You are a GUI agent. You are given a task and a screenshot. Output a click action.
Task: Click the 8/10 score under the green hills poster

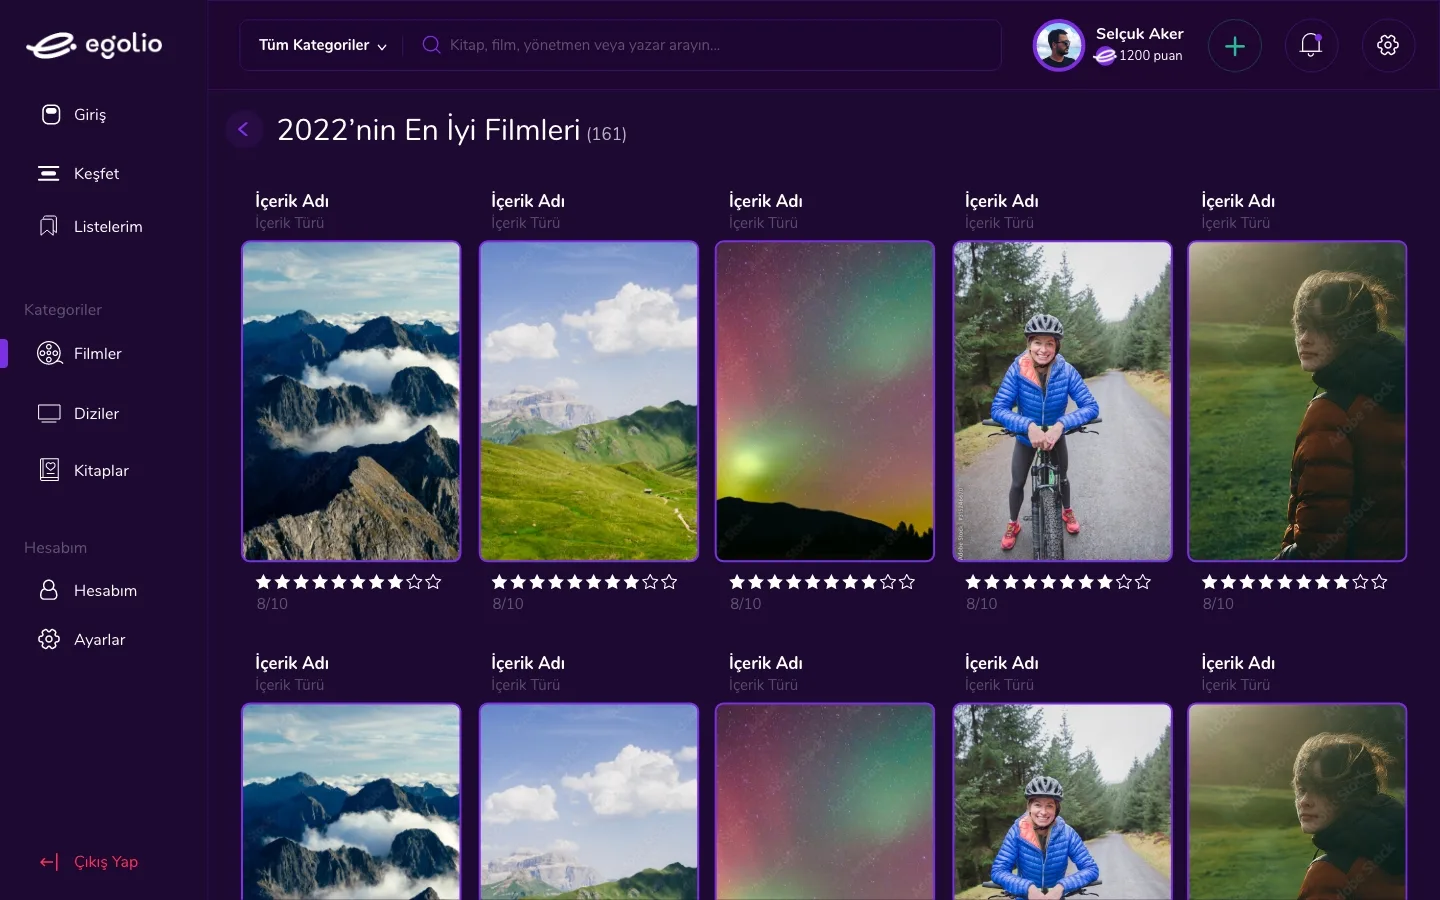coord(508,604)
